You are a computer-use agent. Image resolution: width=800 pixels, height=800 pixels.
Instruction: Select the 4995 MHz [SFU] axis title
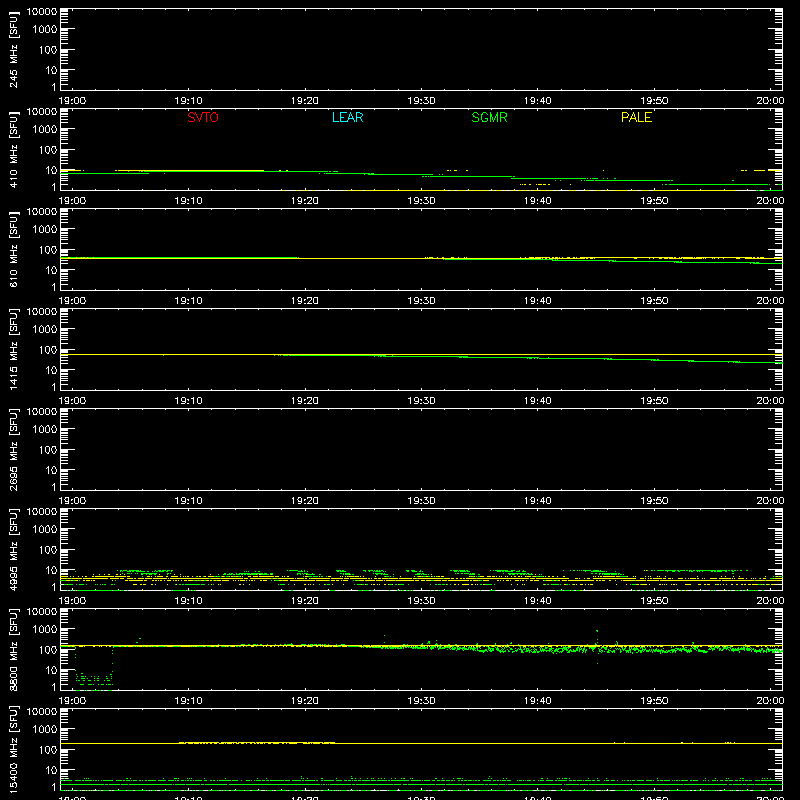14,549
